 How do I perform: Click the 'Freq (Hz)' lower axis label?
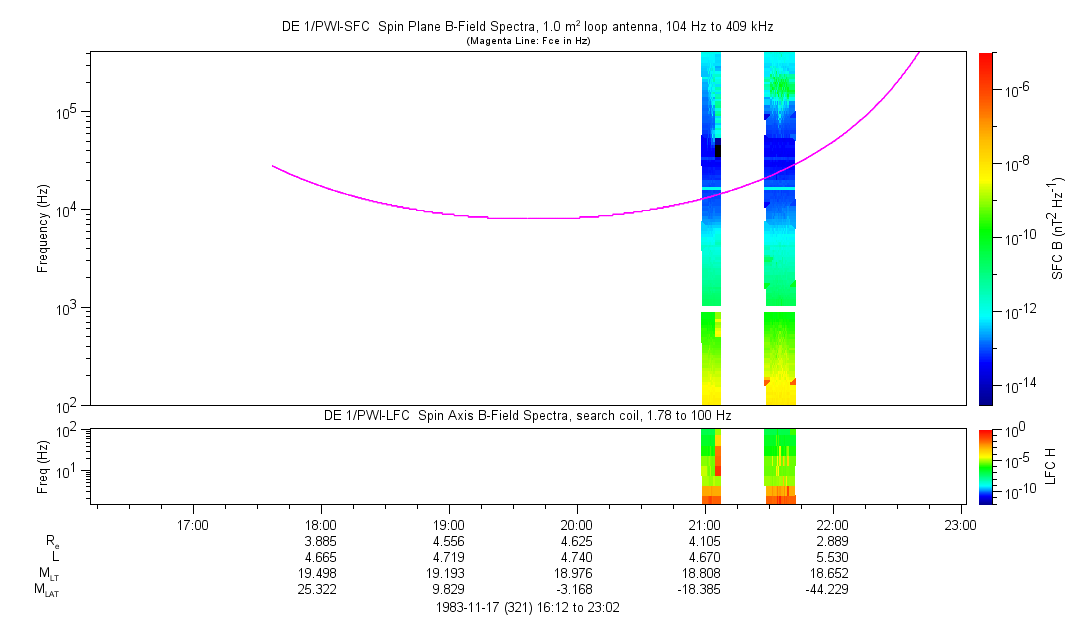click(x=44, y=466)
